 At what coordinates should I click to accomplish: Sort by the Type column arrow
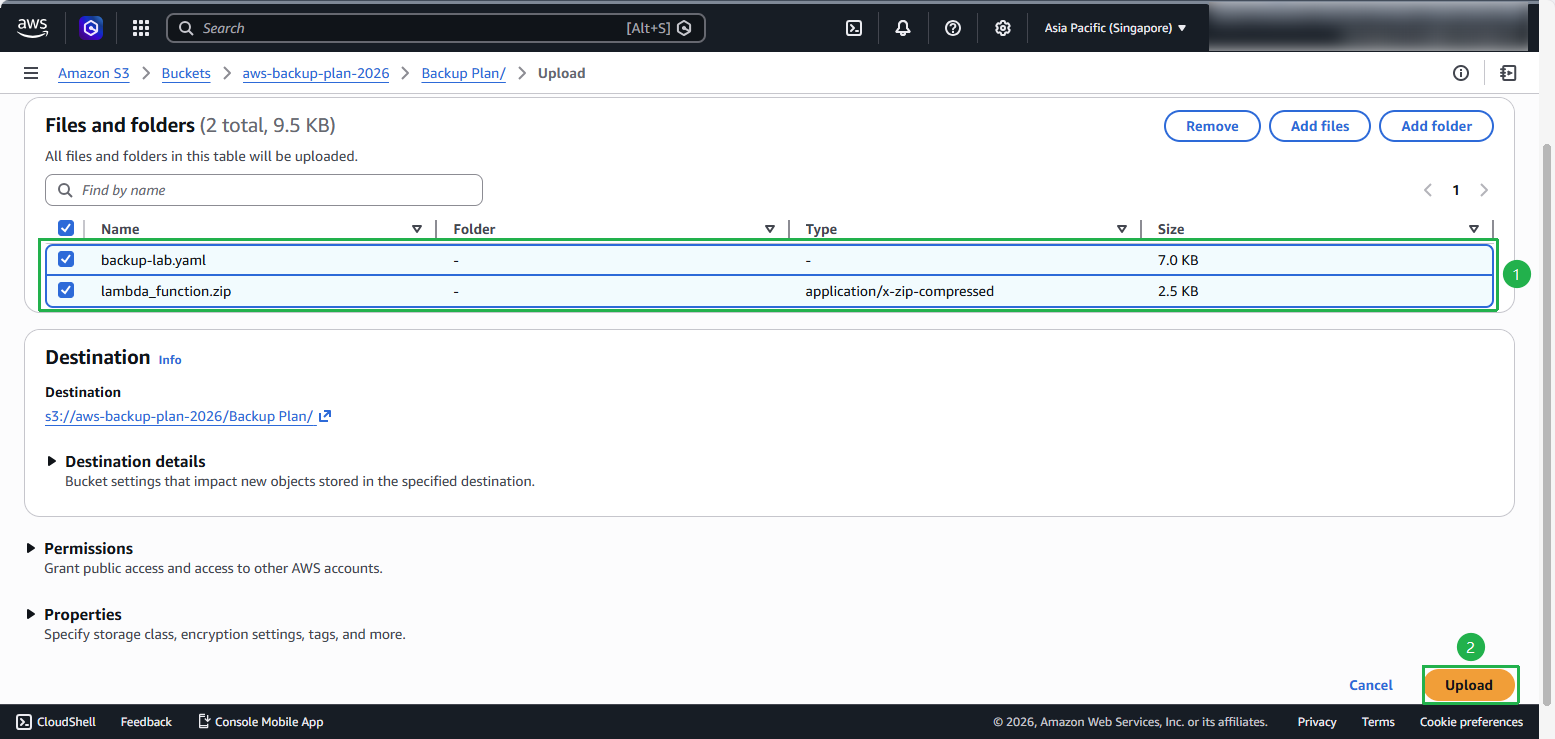(1122, 229)
